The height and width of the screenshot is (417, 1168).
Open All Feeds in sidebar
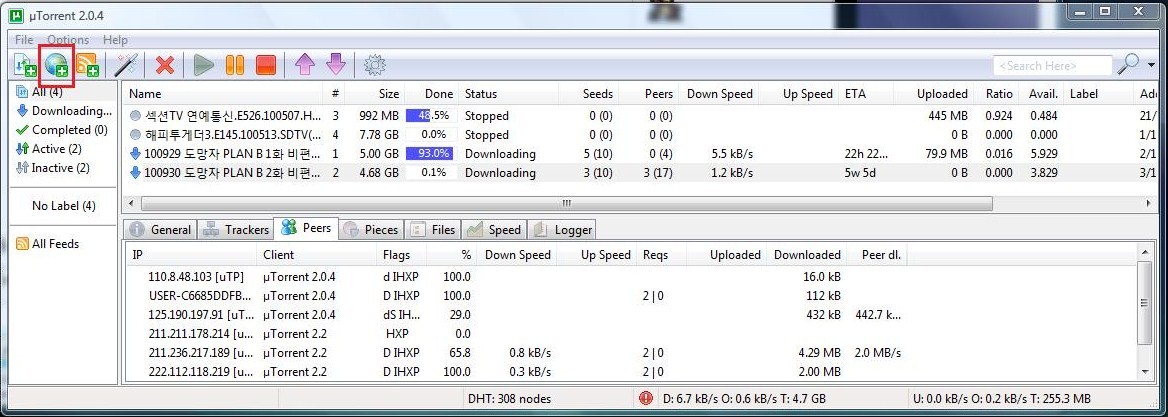(47, 243)
